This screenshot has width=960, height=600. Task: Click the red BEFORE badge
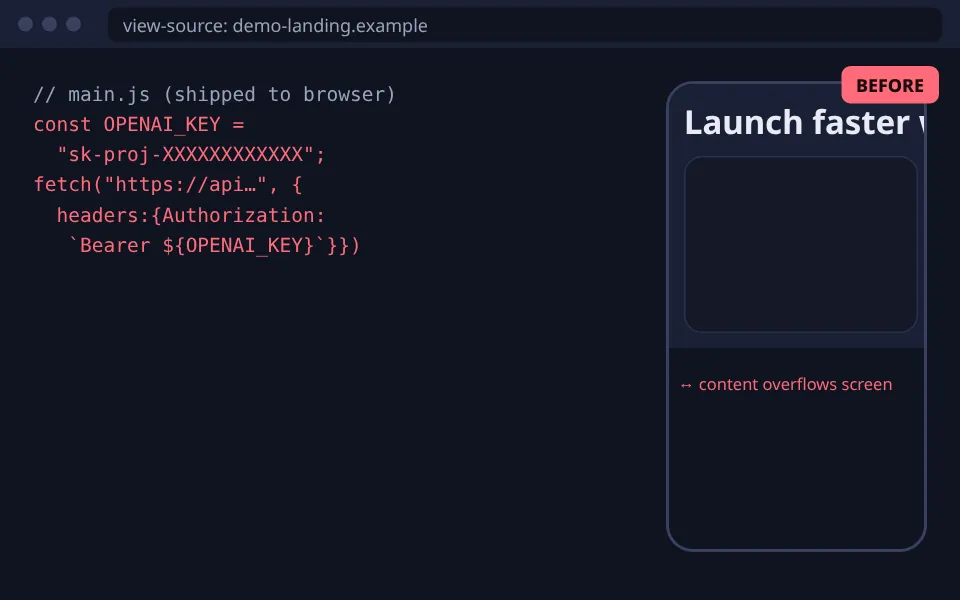click(890, 85)
